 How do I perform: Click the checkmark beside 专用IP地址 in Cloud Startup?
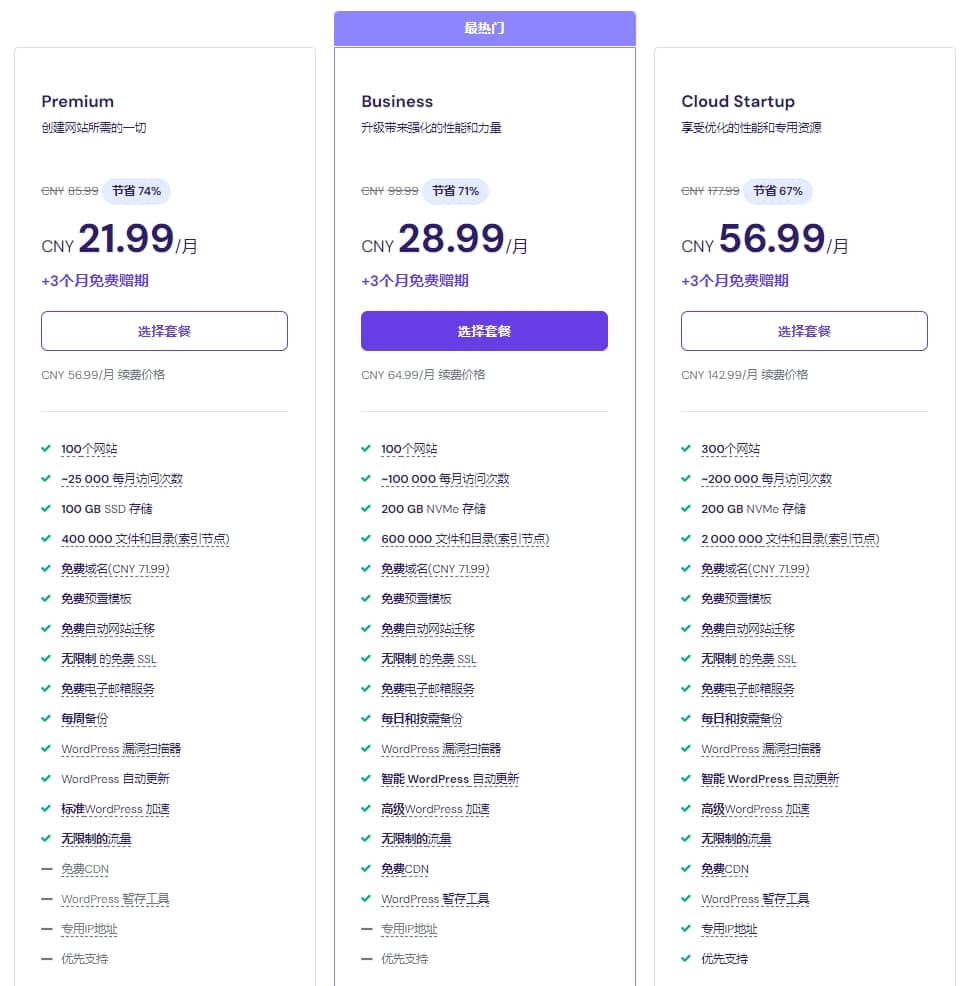click(x=686, y=929)
